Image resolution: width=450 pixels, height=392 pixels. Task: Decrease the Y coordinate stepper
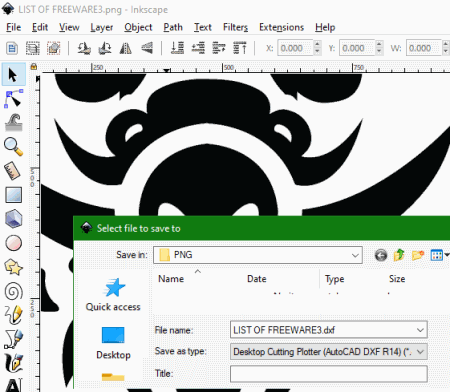point(379,52)
